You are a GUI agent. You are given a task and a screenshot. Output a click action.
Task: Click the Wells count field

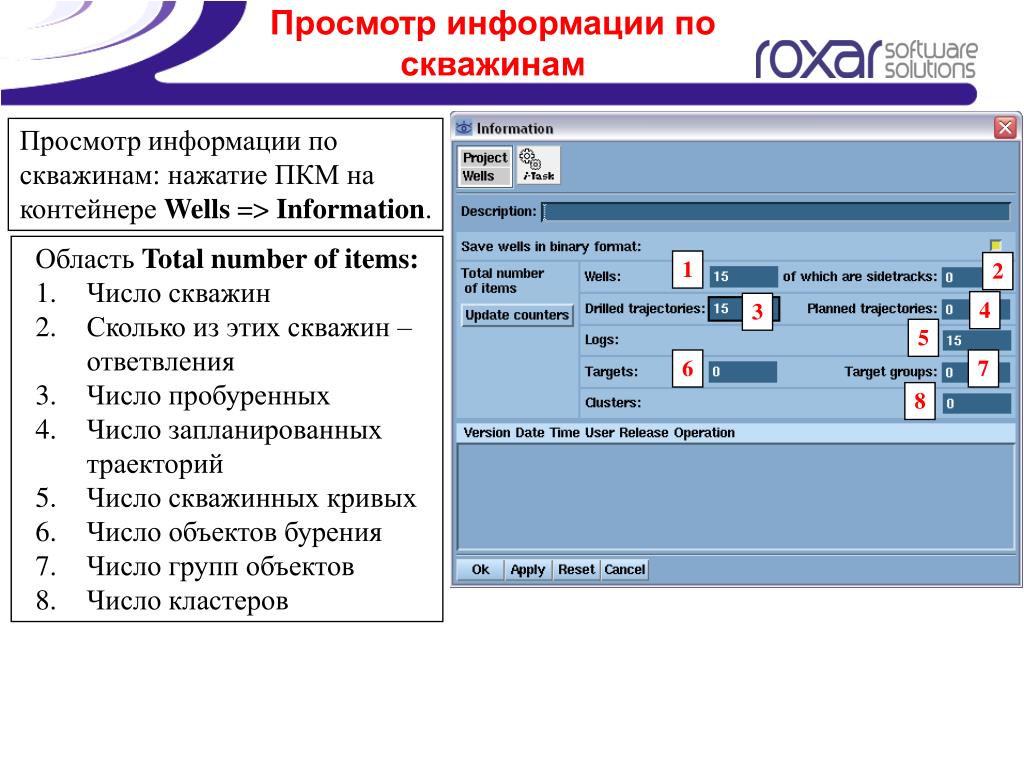743,276
